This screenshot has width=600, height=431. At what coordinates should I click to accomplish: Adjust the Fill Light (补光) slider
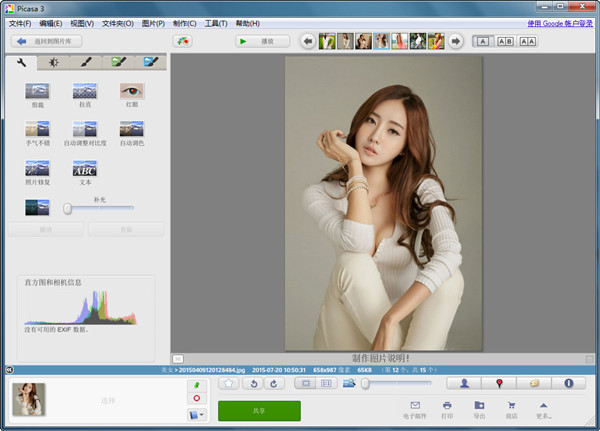(68, 208)
